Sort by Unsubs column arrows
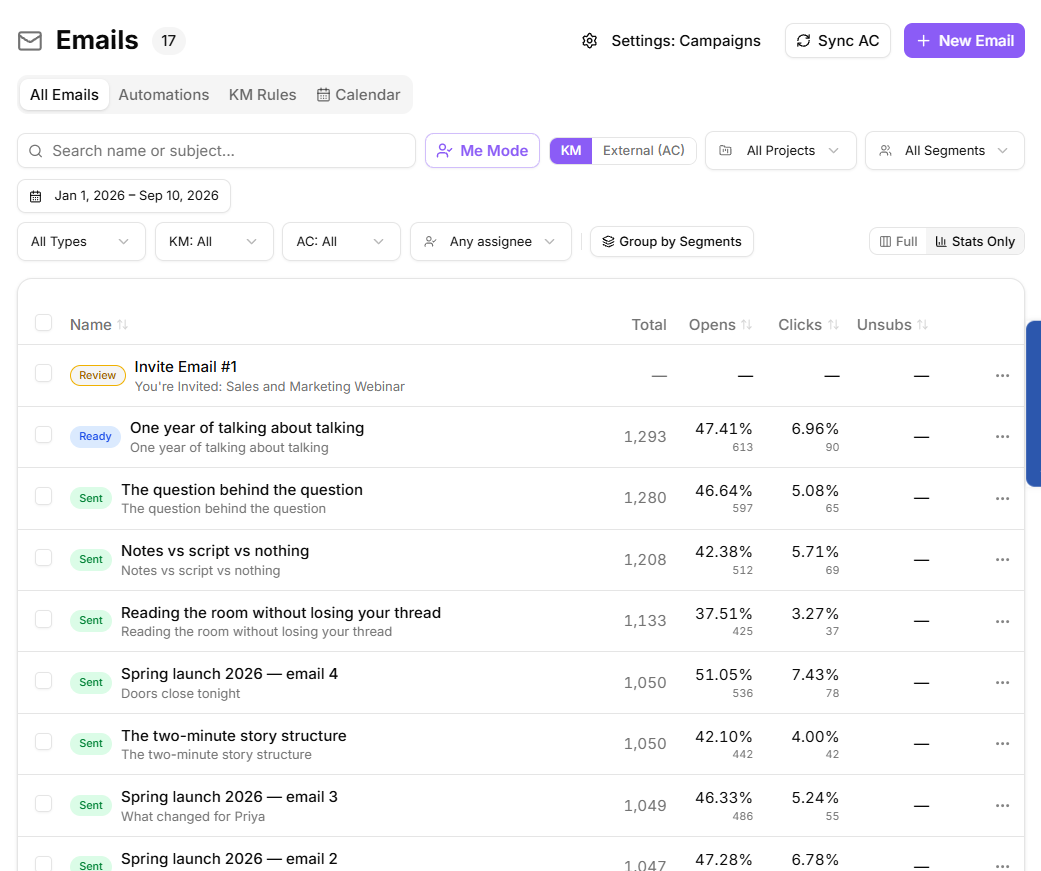The width and height of the screenshot is (1041, 871). pyautogui.click(x=922, y=325)
